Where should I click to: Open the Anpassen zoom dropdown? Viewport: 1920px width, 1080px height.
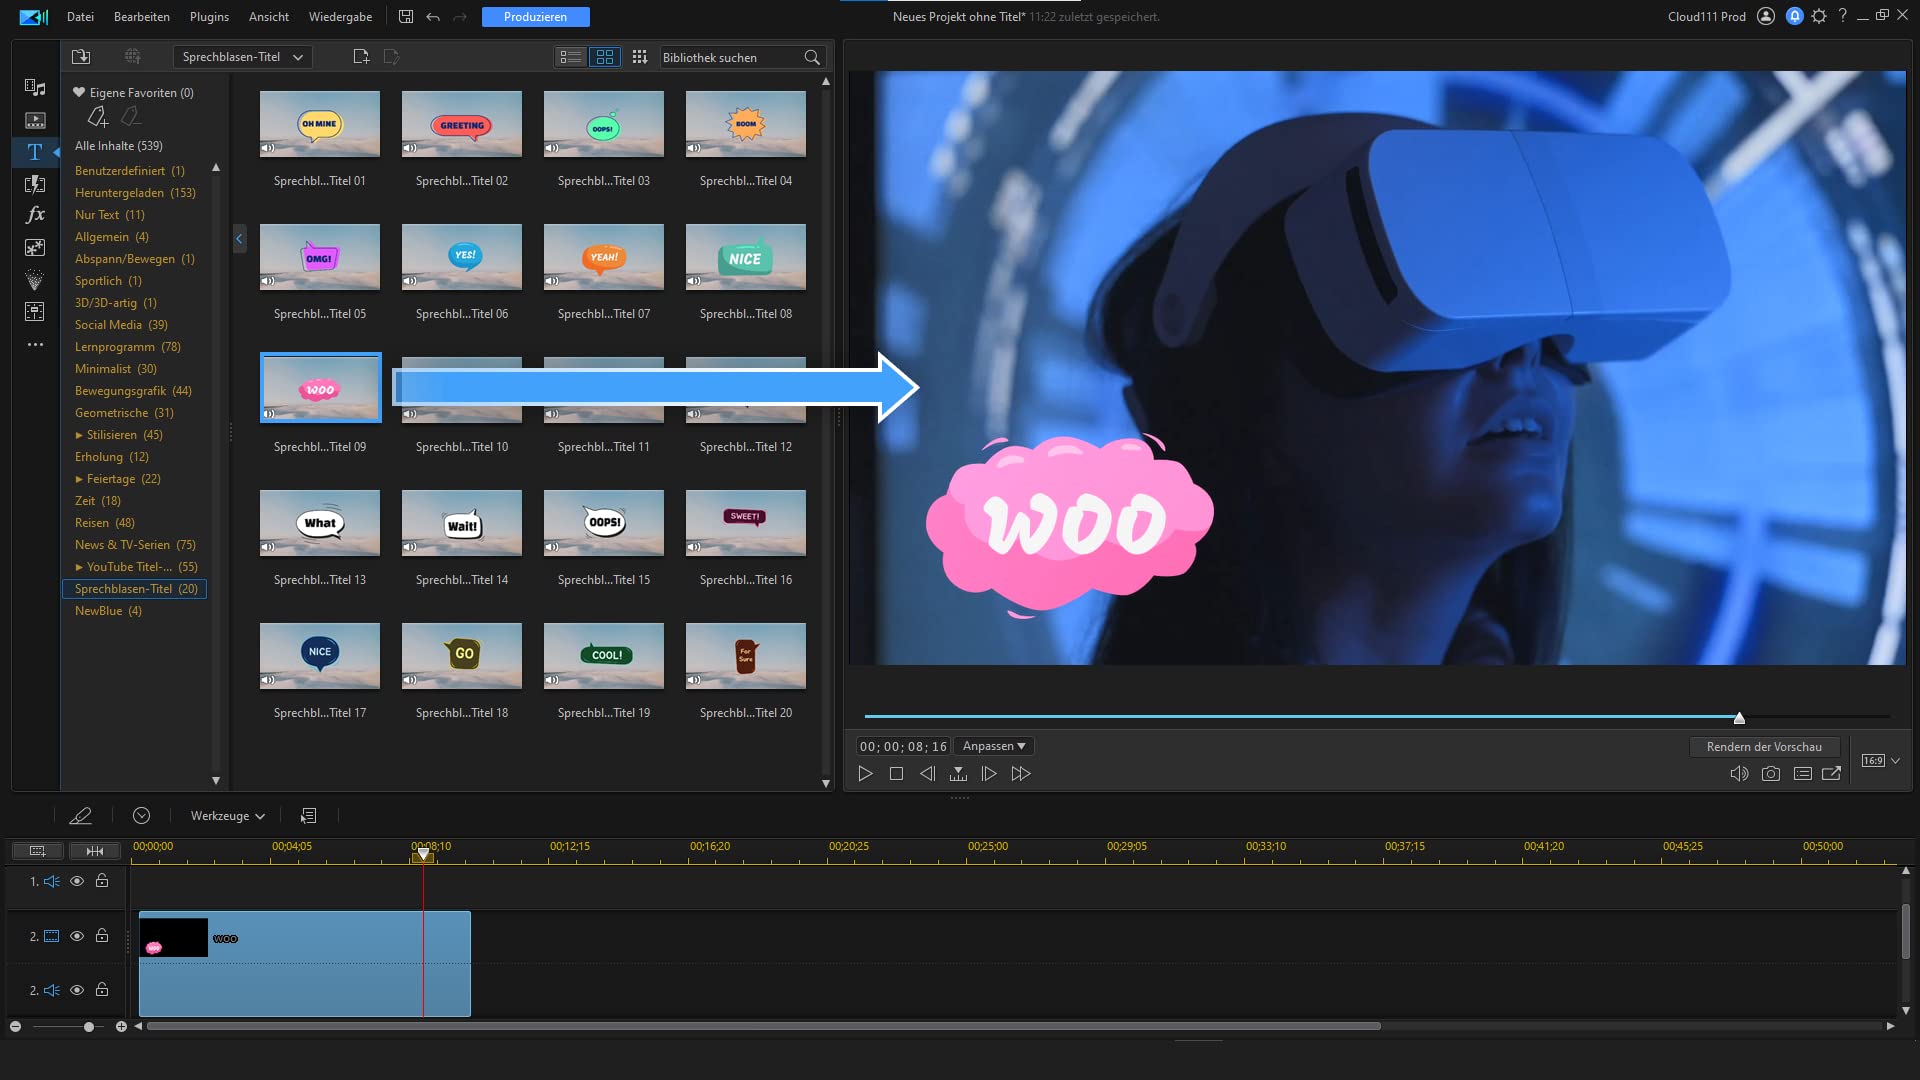coord(994,746)
